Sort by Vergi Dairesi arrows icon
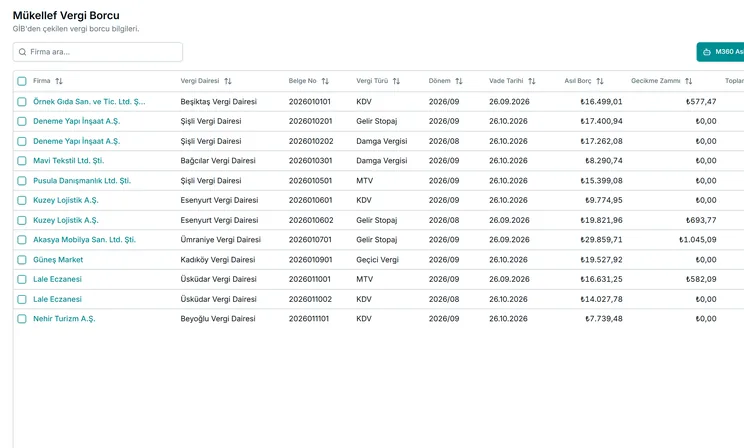The width and height of the screenshot is (744, 448). click(228, 81)
